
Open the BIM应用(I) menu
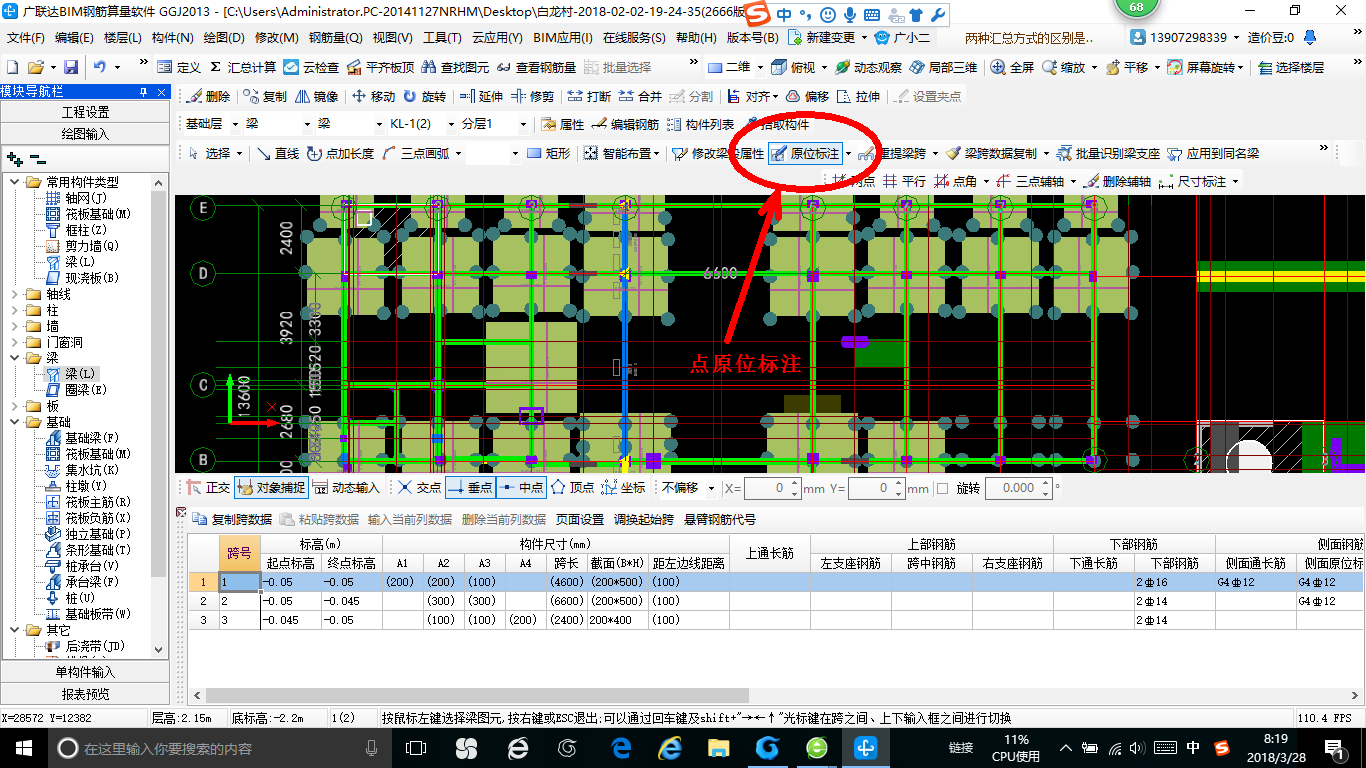pos(562,37)
